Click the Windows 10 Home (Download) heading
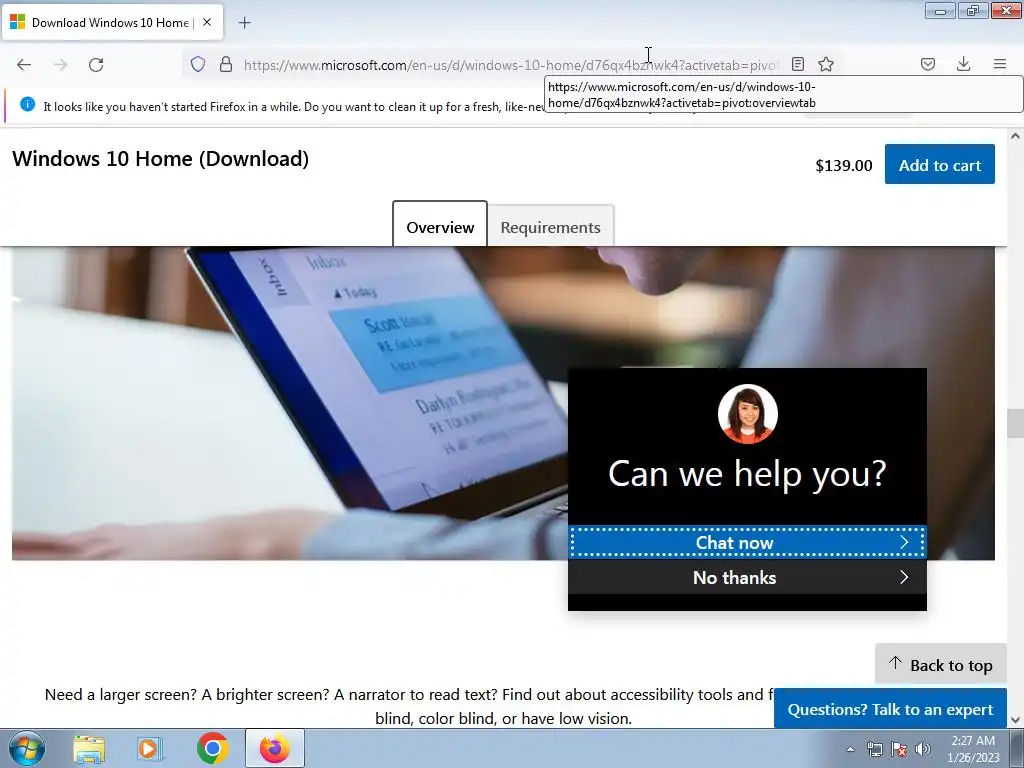1024x768 pixels. tap(161, 159)
